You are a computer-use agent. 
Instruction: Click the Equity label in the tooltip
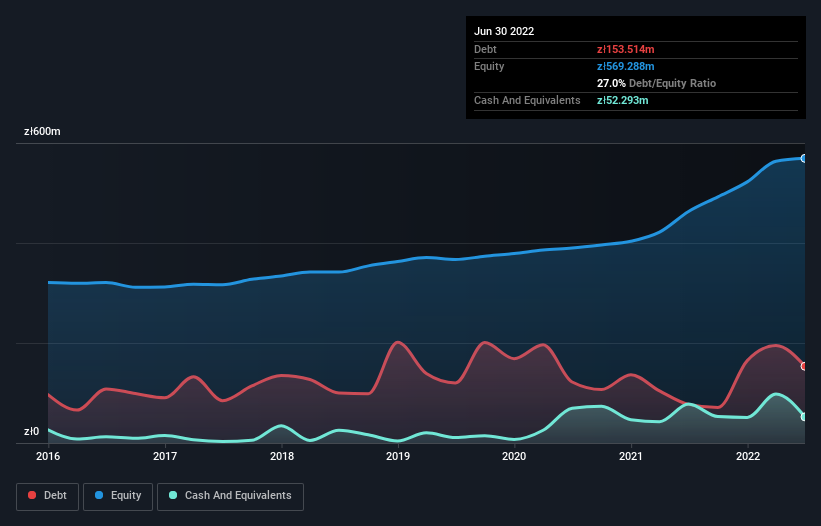click(489, 66)
